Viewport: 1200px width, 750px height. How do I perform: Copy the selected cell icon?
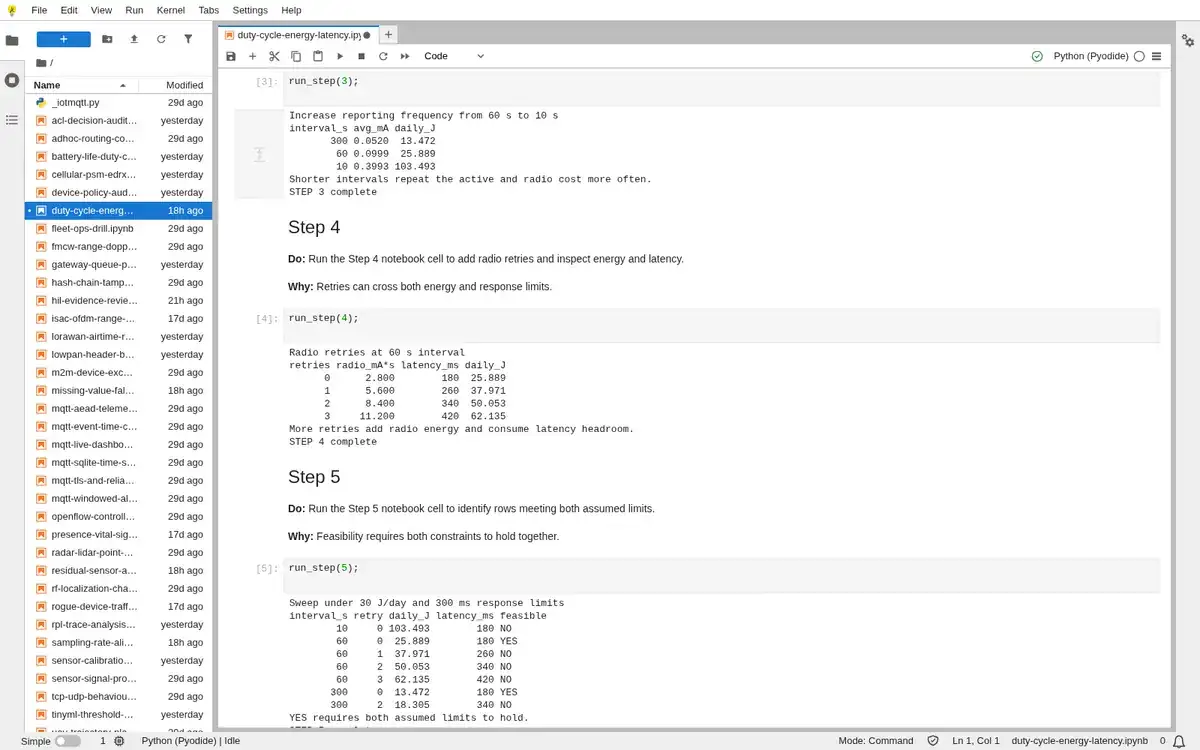pos(296,56)
